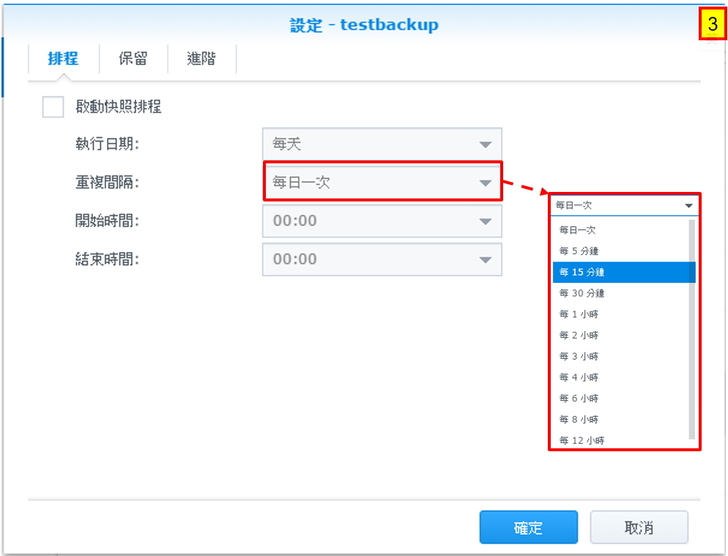Collapse the expanded 每日一次 list header
728x556 pixels.
coord(624,205)
